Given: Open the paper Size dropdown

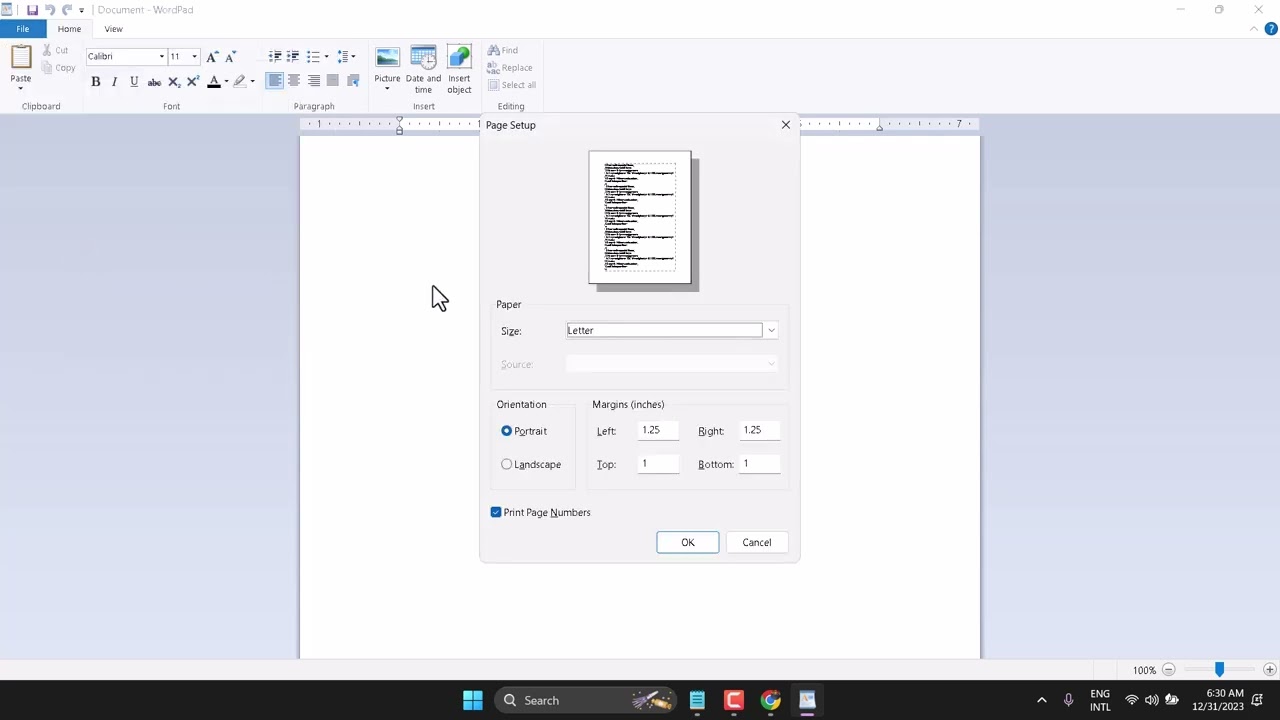Looking at the screenshot, I should 771,330.
